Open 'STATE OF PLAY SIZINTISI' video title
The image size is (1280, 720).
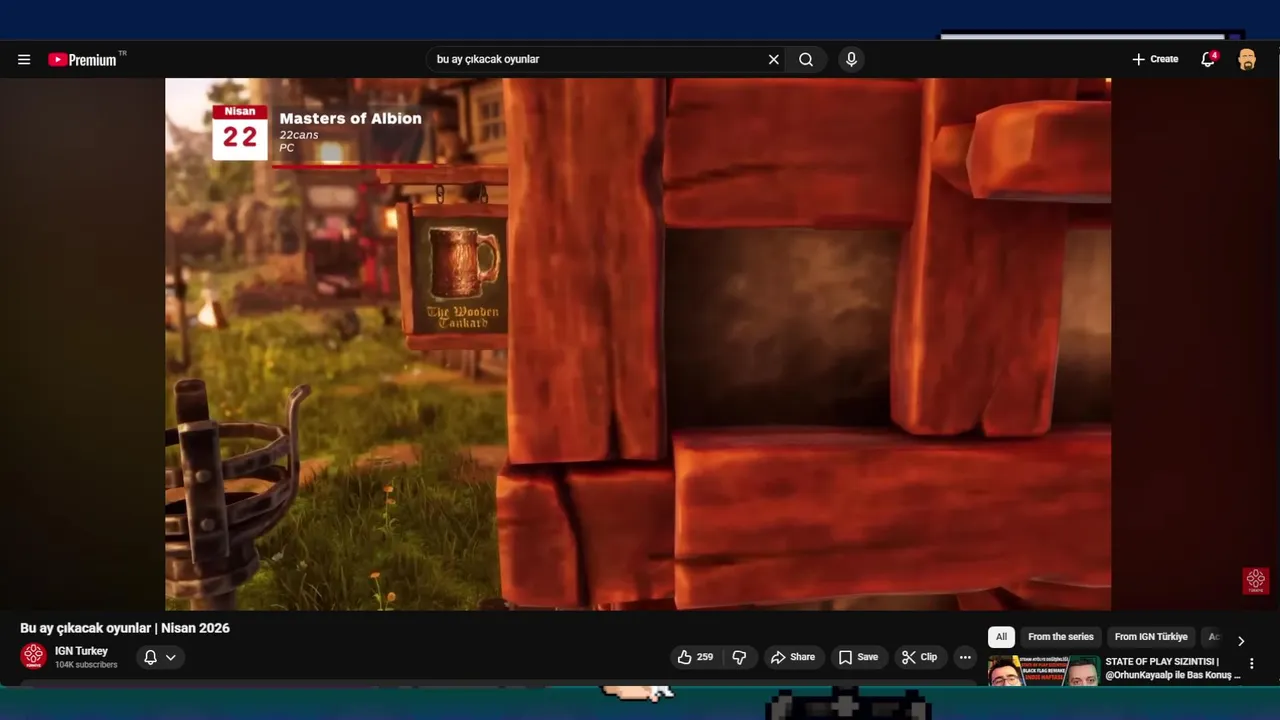pyautogui.click(x=1173, y=668)
